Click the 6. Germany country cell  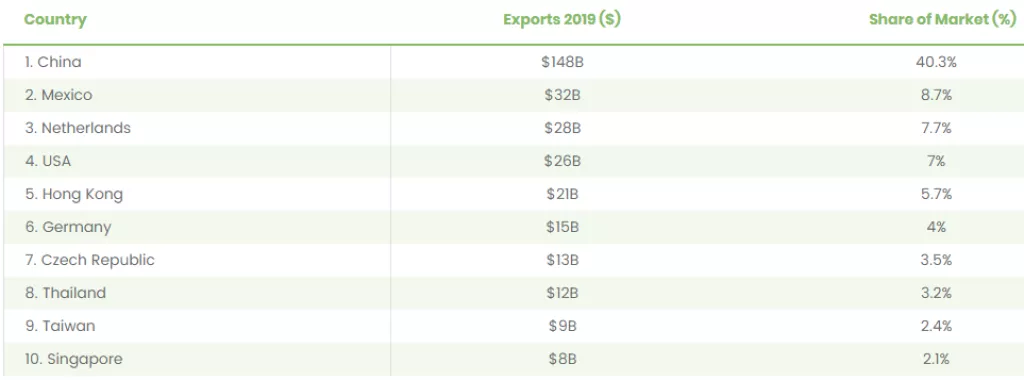click(68, 227)
